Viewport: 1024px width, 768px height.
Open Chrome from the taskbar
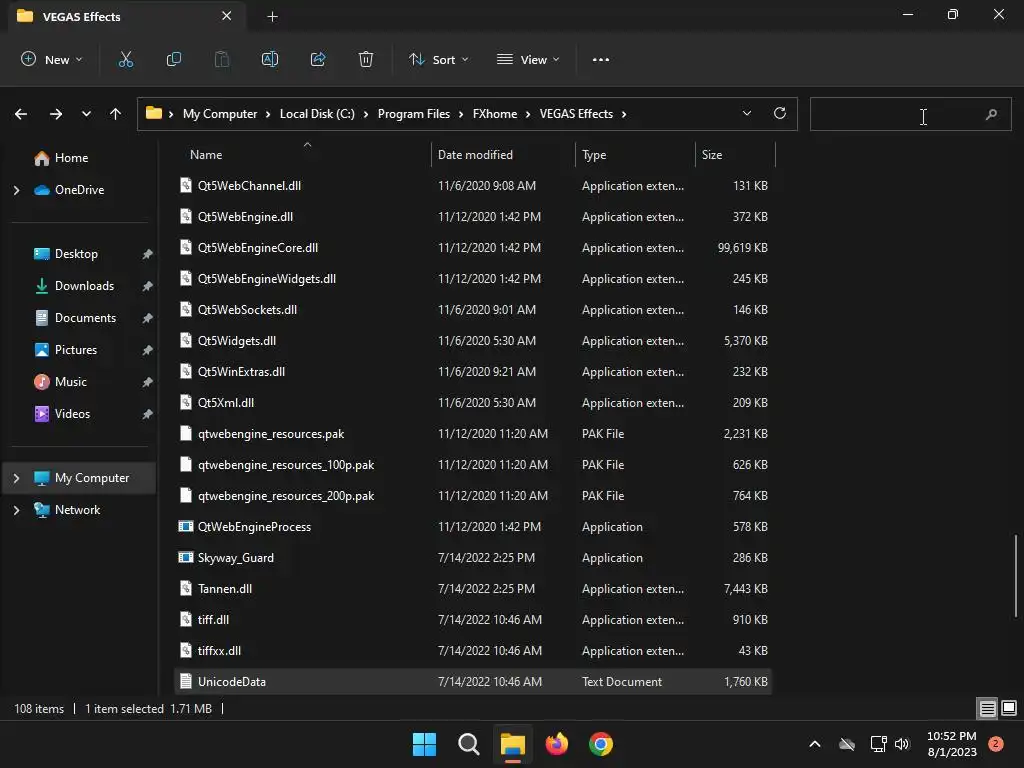(601, 744)
